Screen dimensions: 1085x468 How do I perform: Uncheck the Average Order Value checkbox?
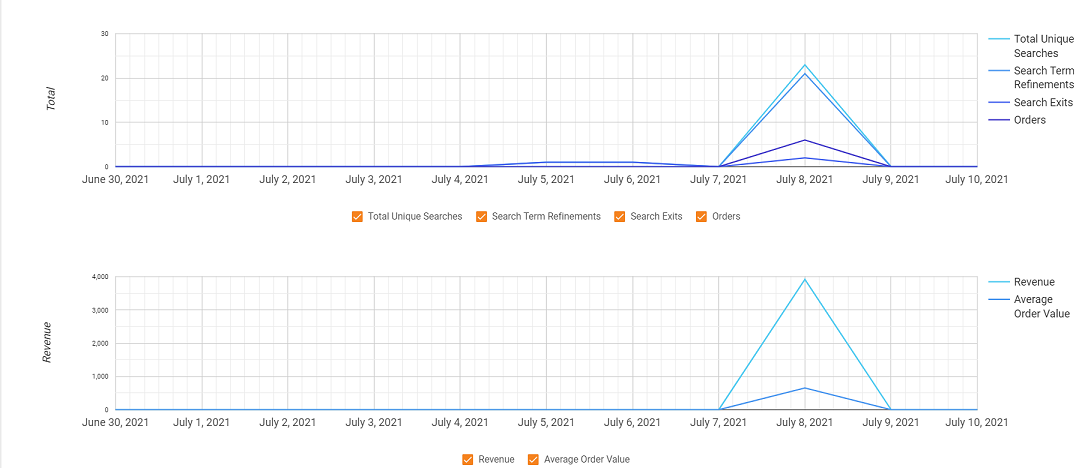pyautogui.click(x=533, y=460)
